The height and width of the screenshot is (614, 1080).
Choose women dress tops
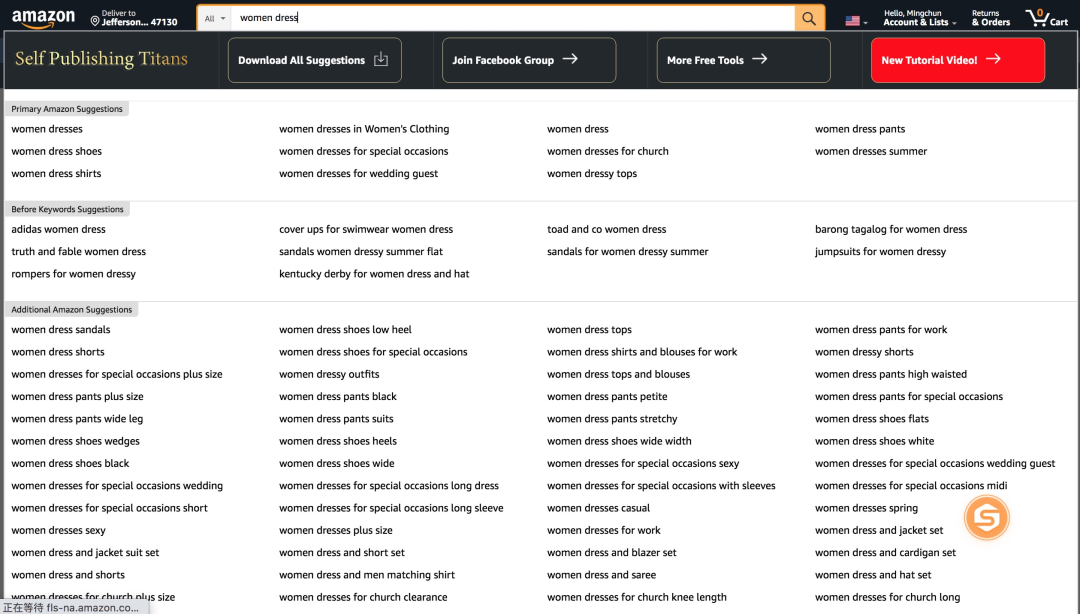coord(589,330)
